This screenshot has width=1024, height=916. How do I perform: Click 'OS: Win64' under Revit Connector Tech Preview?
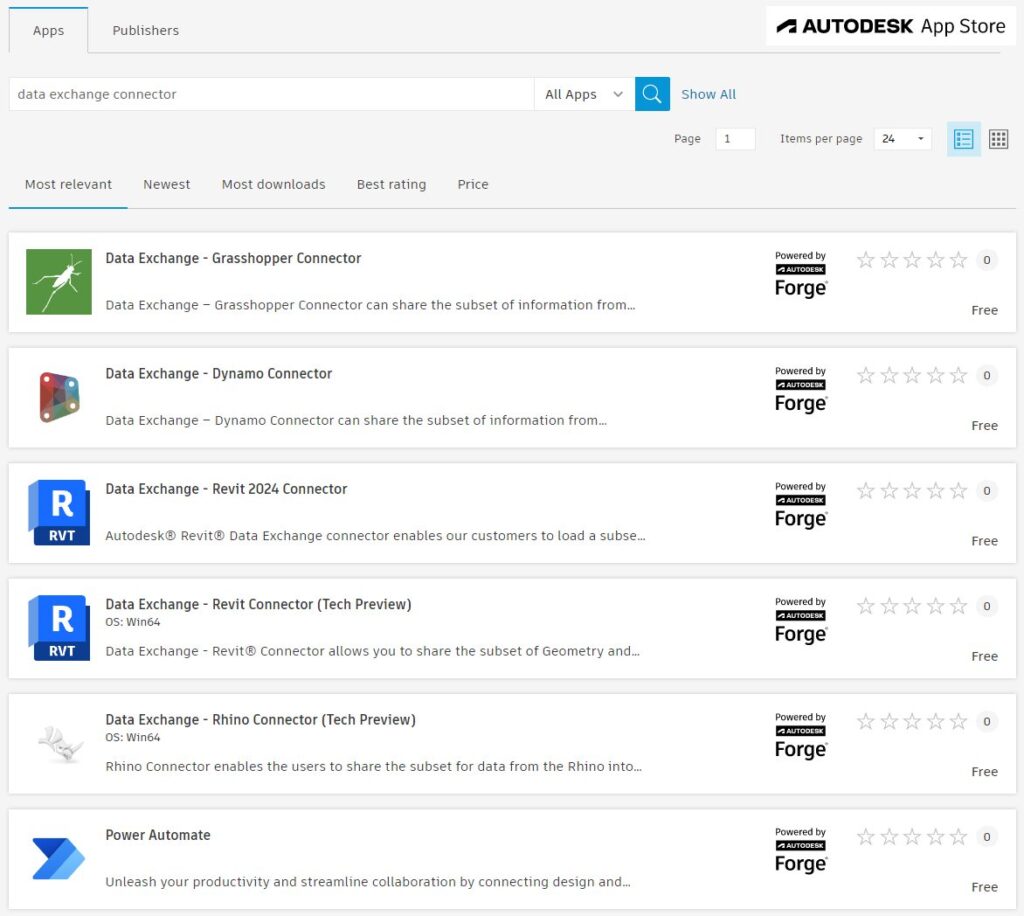point(133,622)
